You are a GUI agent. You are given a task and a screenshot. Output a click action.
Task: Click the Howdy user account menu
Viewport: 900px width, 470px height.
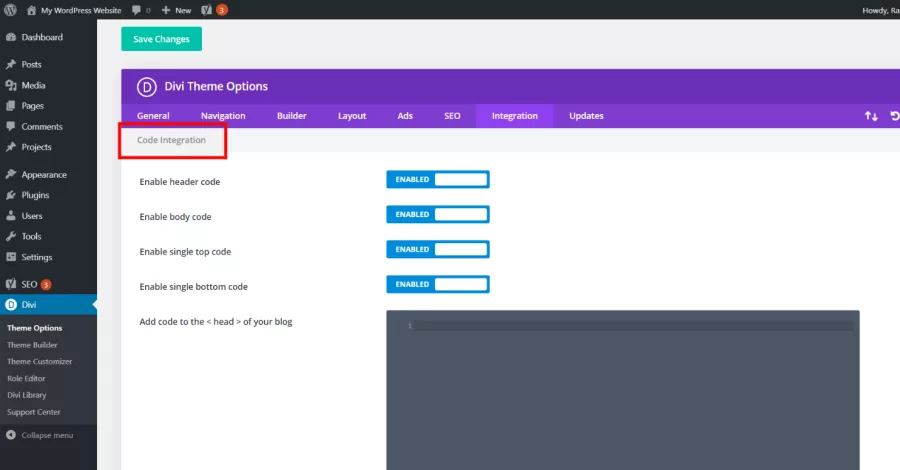(x=880, y=10)
